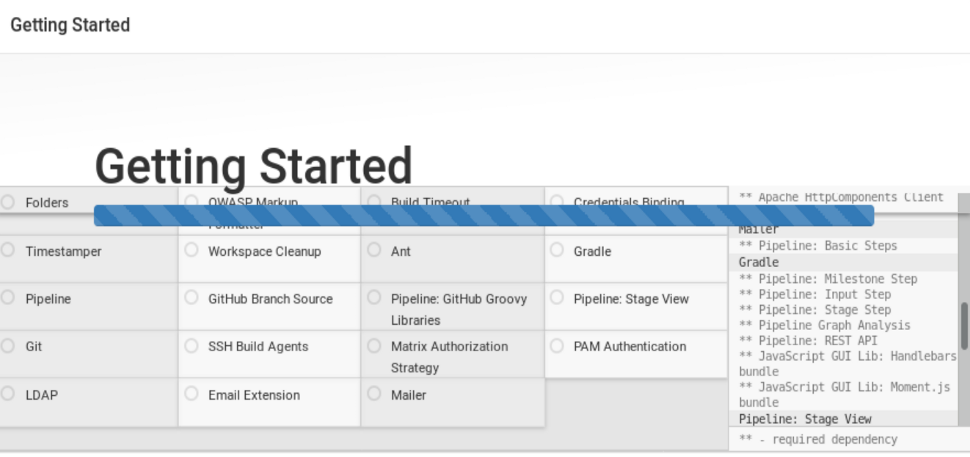
Task: Select the PAM Authentication plugin name
Action: [630, 347]
